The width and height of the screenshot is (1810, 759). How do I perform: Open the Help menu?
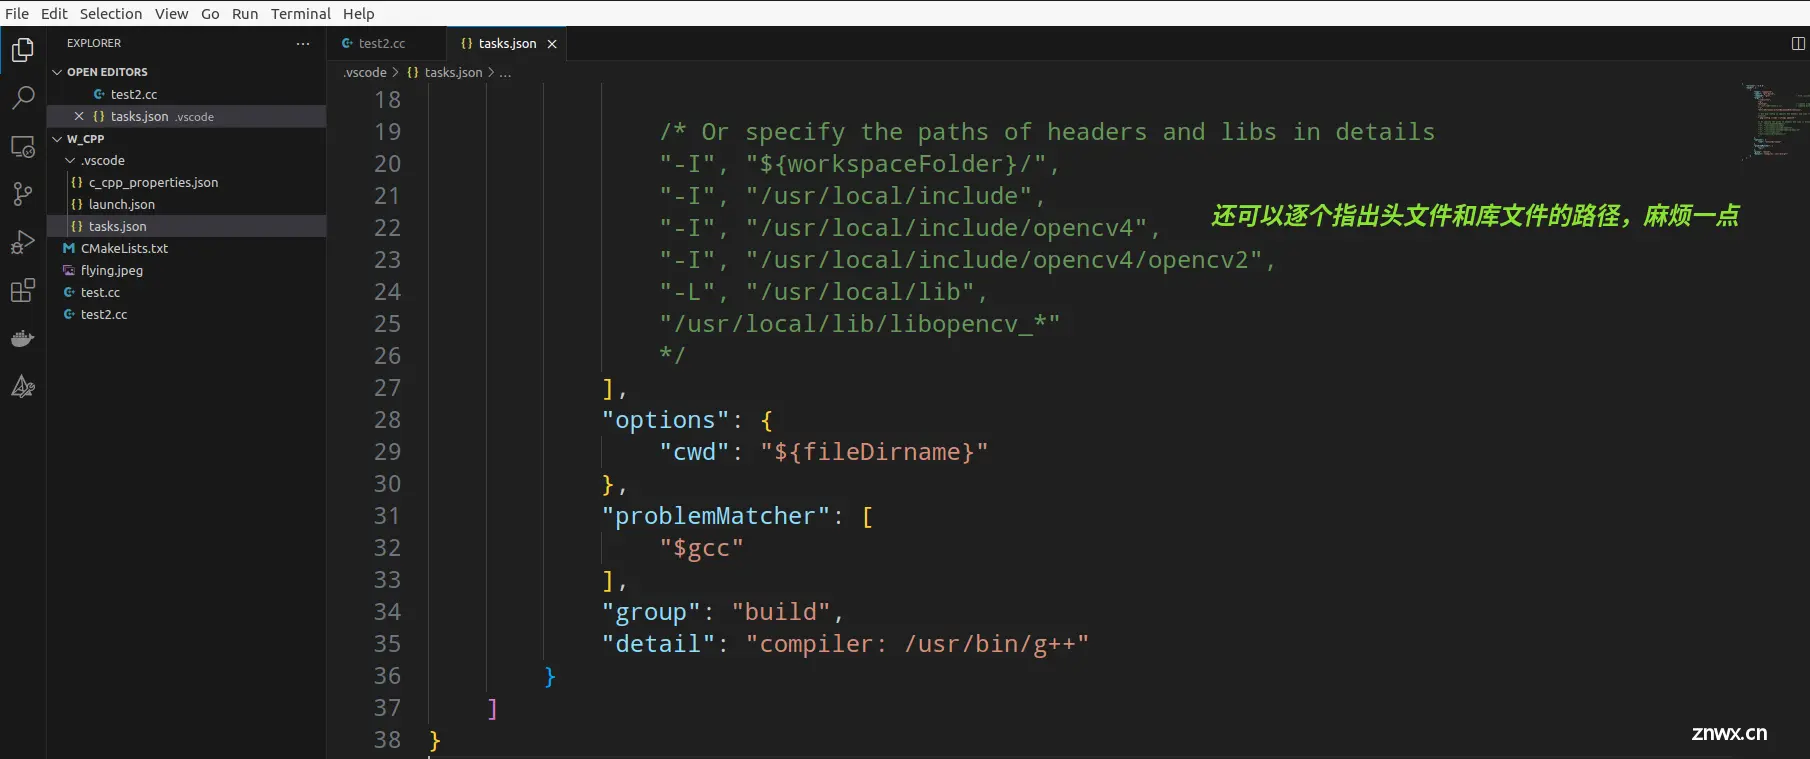(358, 14)
